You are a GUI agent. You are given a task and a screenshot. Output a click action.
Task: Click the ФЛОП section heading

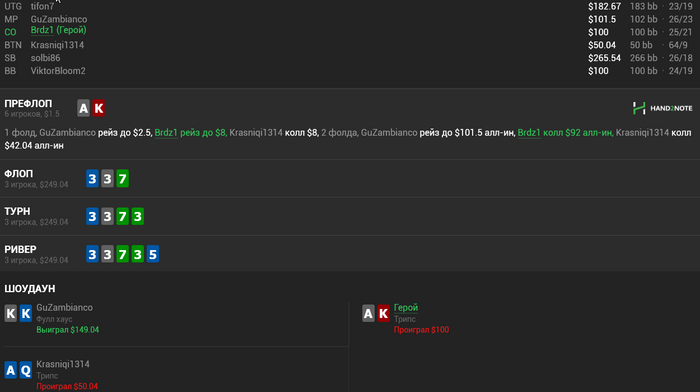pos(19,174)
